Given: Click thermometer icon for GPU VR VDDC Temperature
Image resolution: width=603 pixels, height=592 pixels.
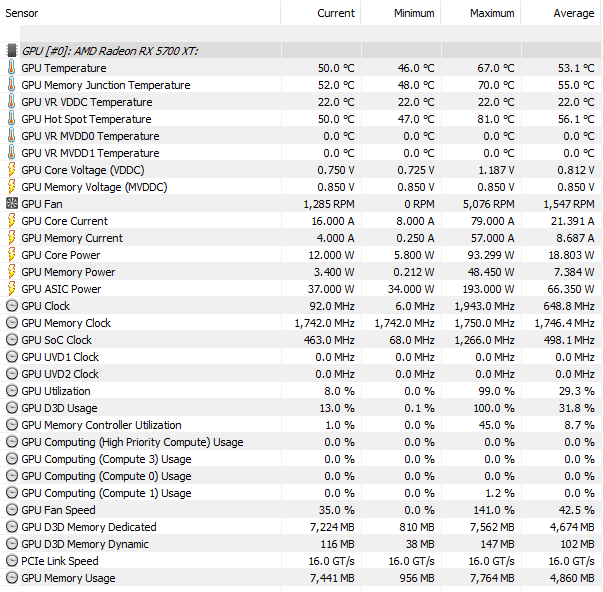Looking at the screenshot, I should [12, 101].
